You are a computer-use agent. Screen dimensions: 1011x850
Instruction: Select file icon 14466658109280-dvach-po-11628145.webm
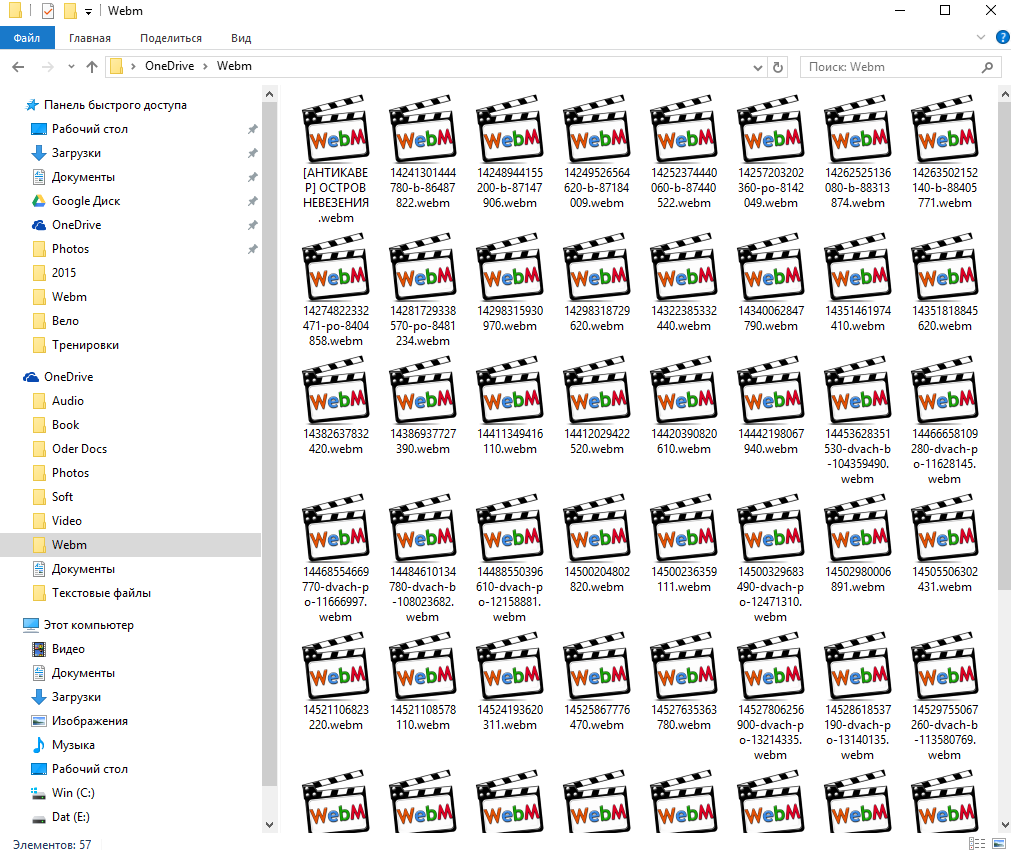(945, 390)
